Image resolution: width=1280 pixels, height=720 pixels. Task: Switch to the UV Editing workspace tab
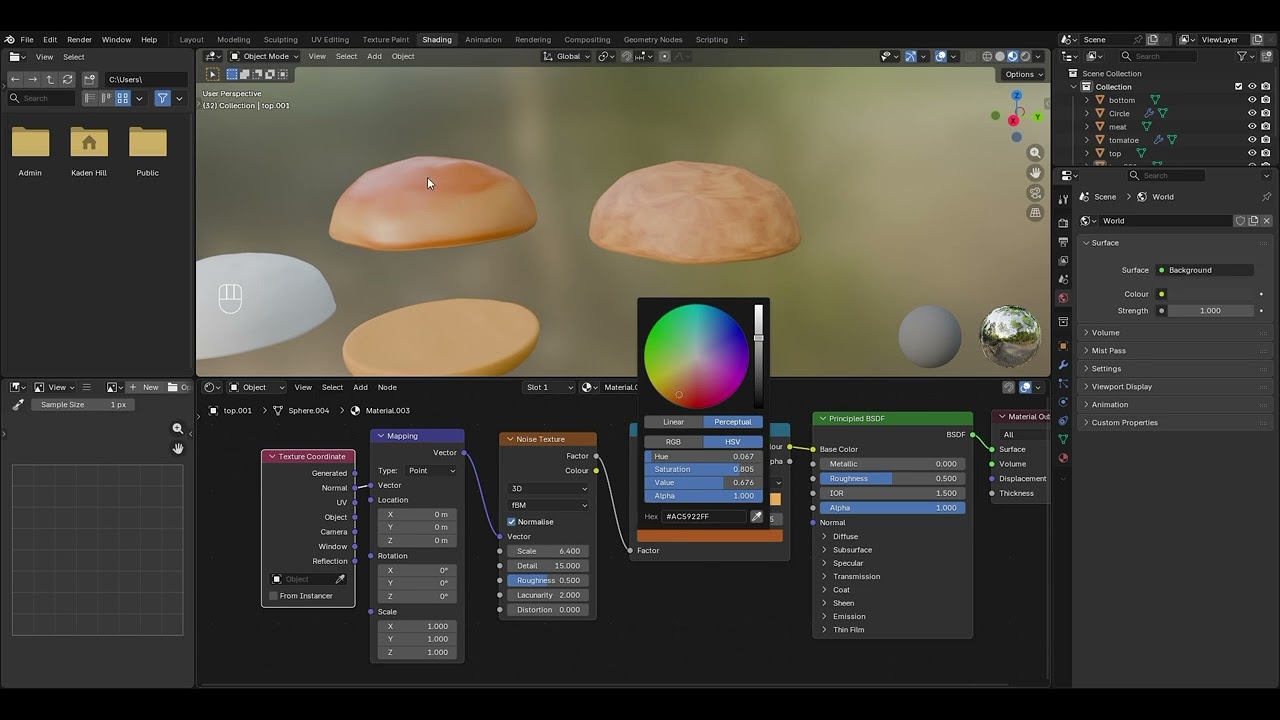click(330, 39)
